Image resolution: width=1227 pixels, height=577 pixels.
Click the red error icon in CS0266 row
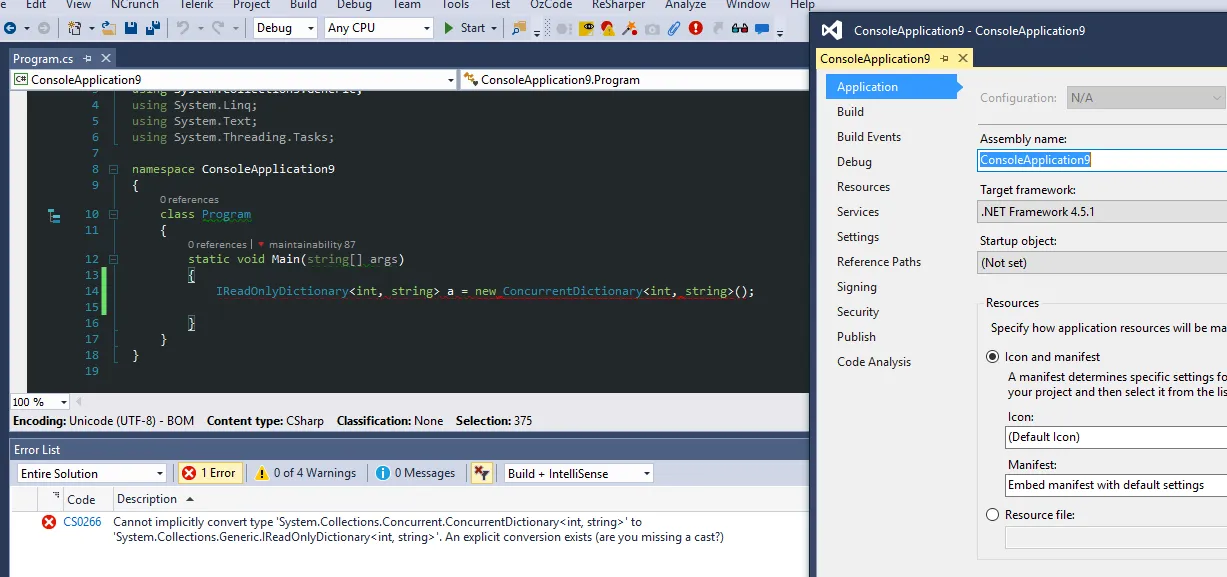49,522
